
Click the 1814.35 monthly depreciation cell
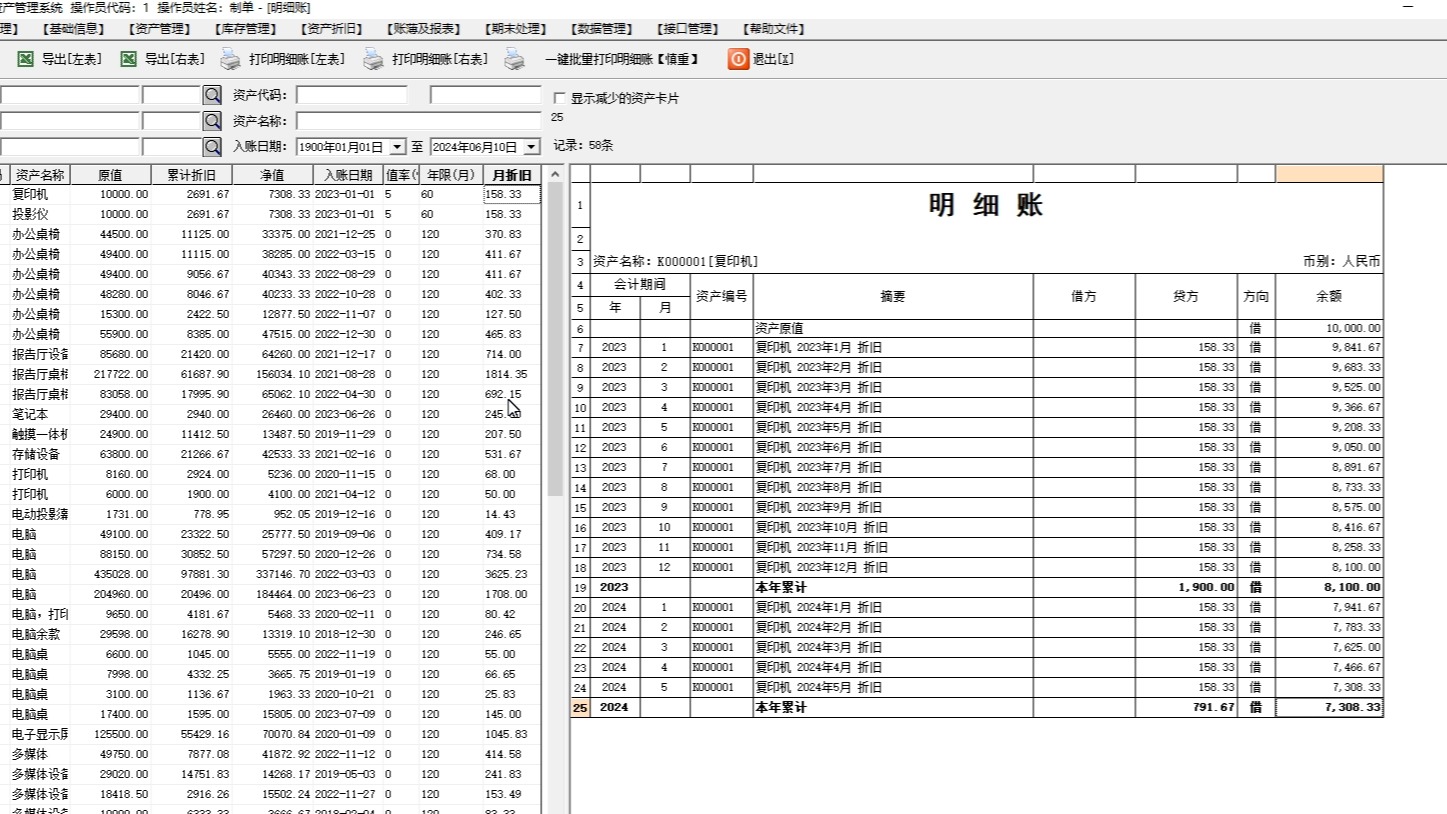[x=512, y=374]
